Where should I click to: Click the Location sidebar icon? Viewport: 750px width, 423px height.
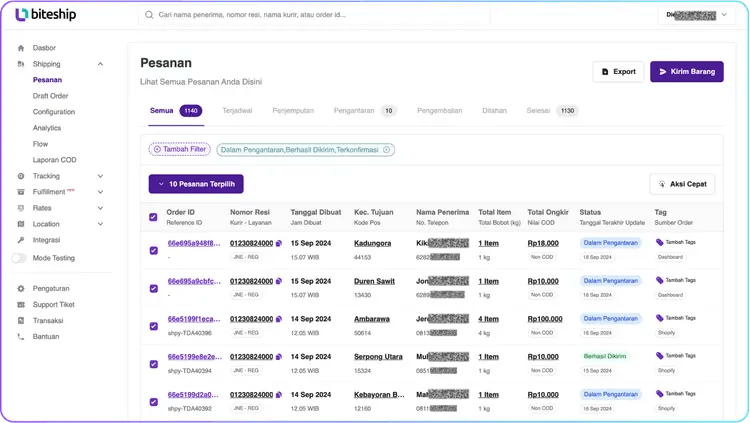pos(21,224)
